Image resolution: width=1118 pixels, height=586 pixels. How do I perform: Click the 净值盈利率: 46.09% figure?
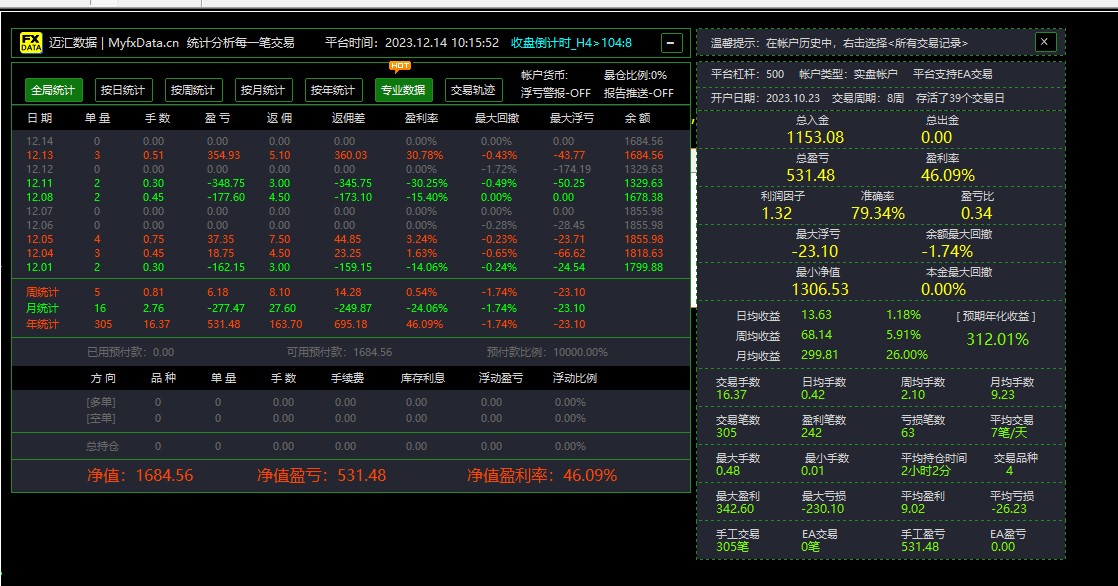[542, 476]
